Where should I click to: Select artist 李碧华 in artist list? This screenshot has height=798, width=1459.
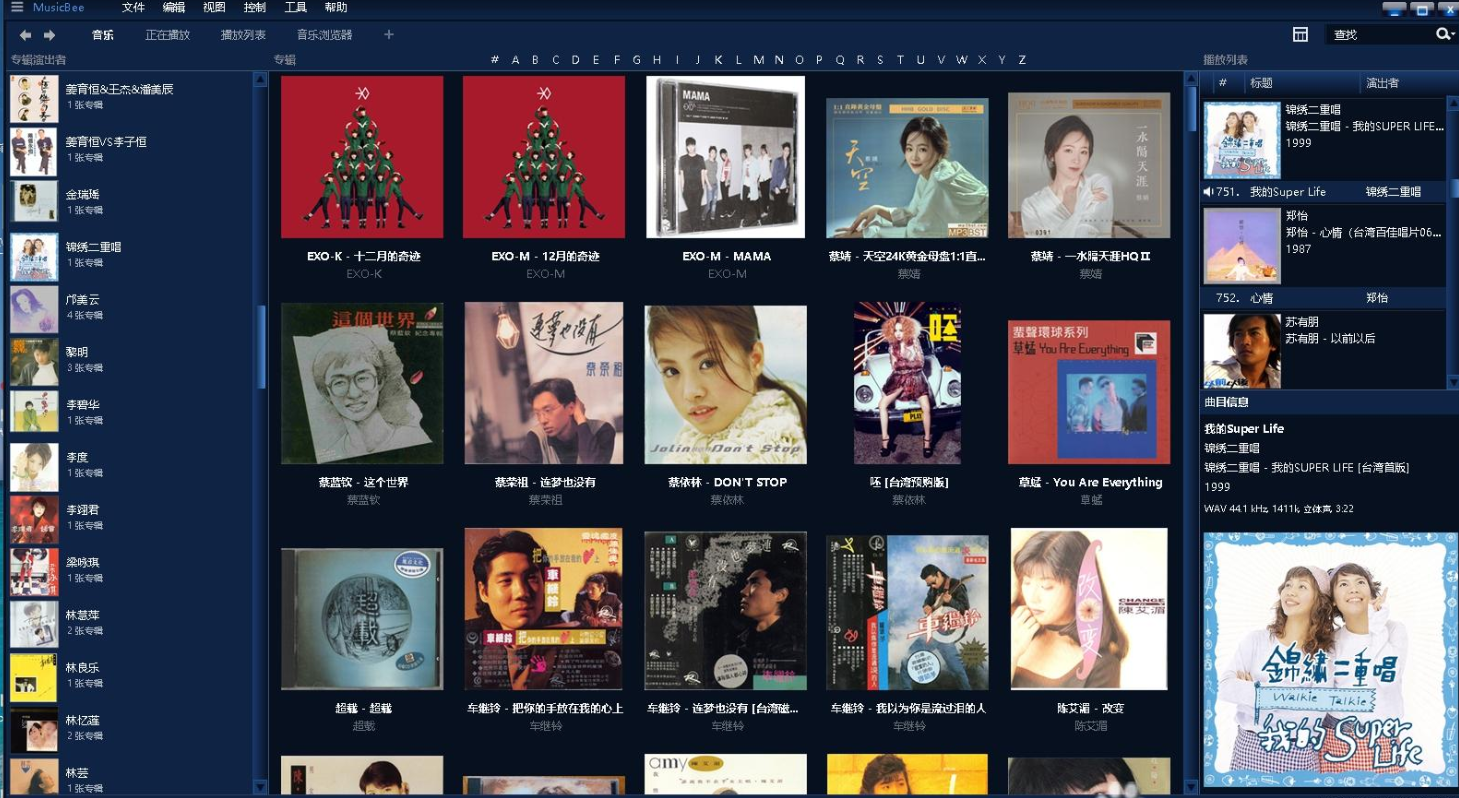coord(130,414)
